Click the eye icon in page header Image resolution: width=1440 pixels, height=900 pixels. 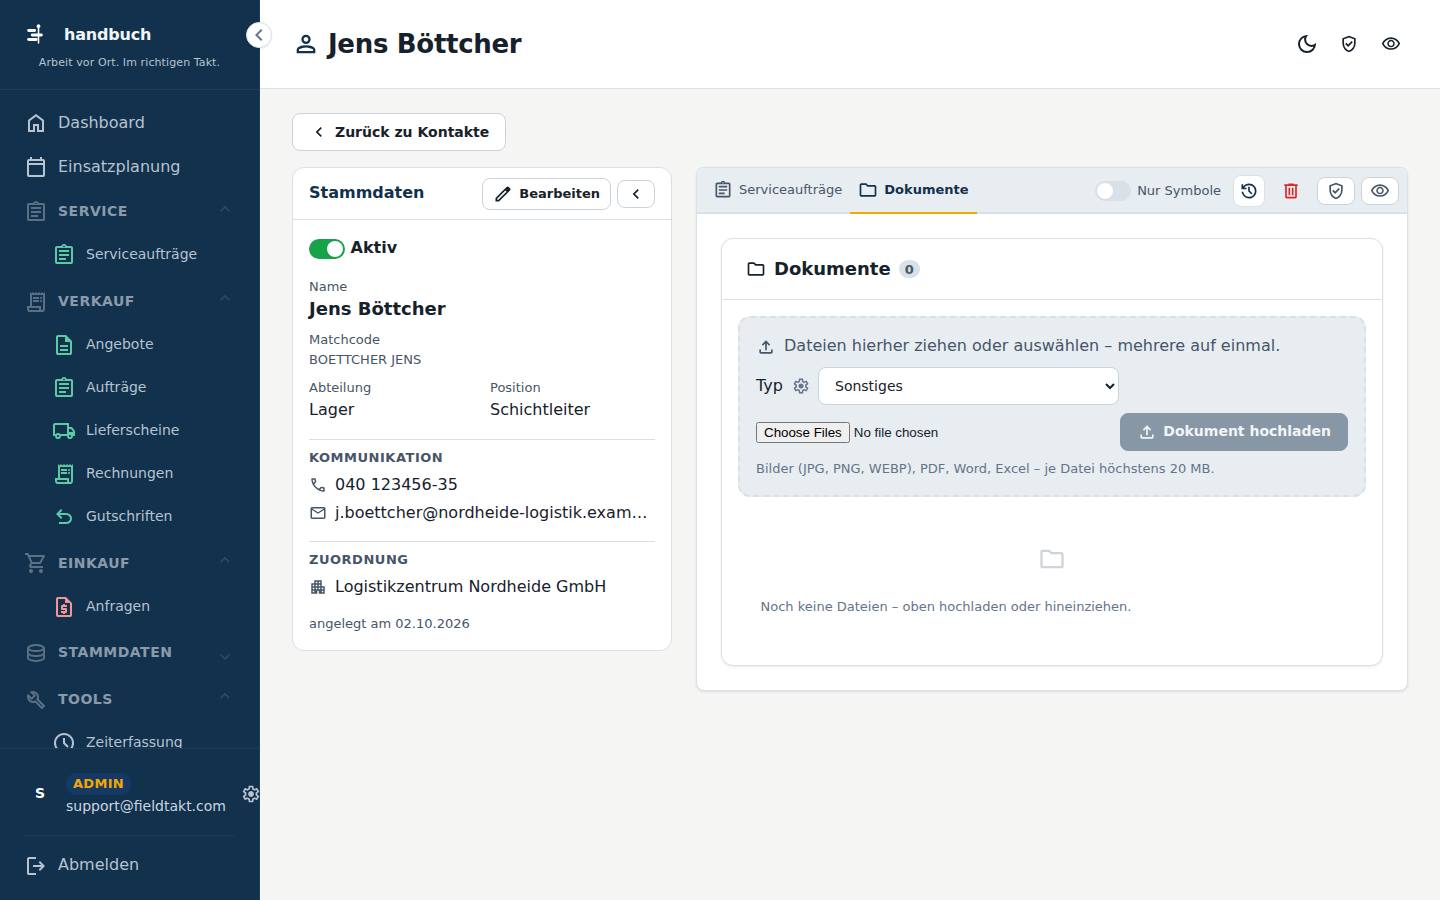1391,44
